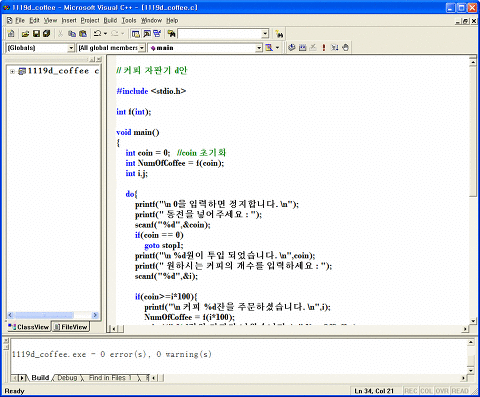
Task: Select the Find in Files 1 output tab
Action: [x=110, y=378]
